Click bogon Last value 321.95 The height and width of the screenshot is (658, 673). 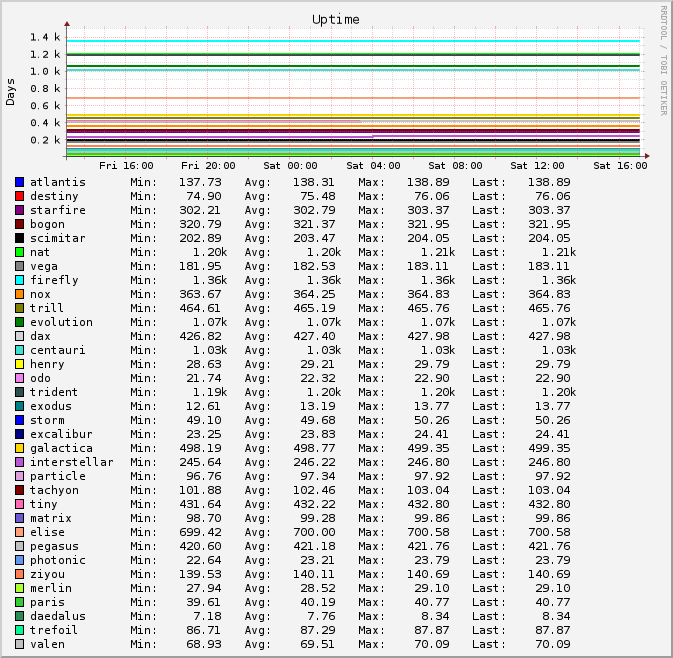(x=549, y=224)
